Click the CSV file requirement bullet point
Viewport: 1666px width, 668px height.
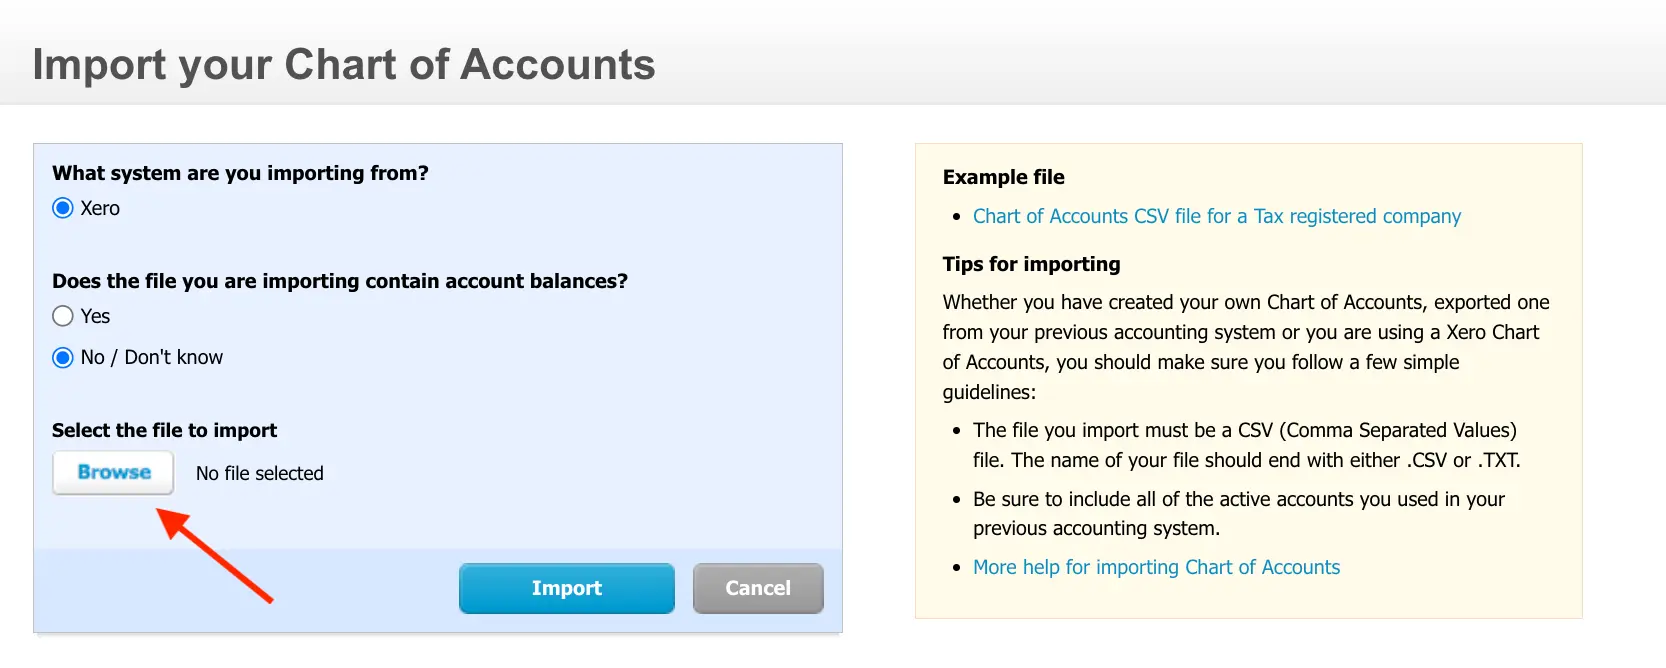pyautogui.click(x=1244, y=445)
